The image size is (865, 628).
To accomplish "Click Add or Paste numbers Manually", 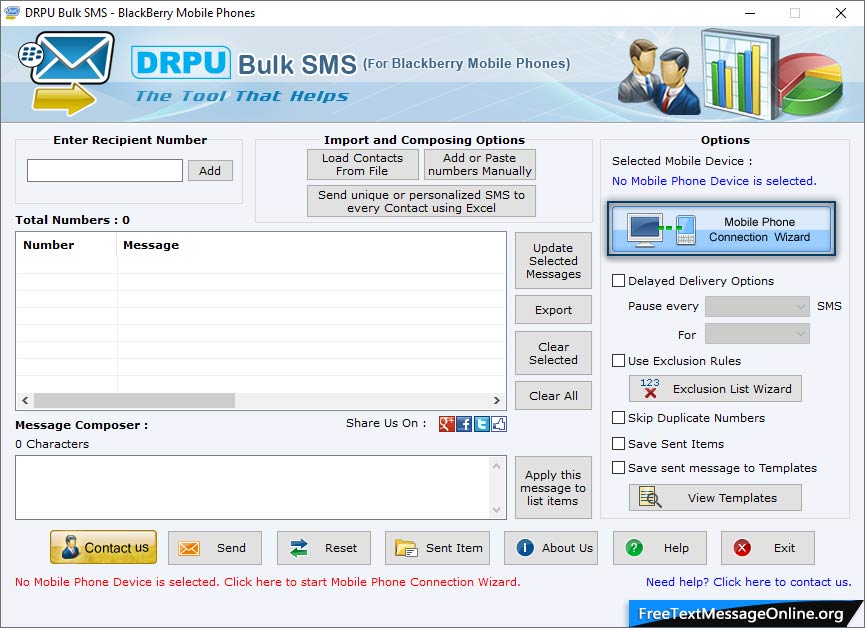I will click(479, 164).
